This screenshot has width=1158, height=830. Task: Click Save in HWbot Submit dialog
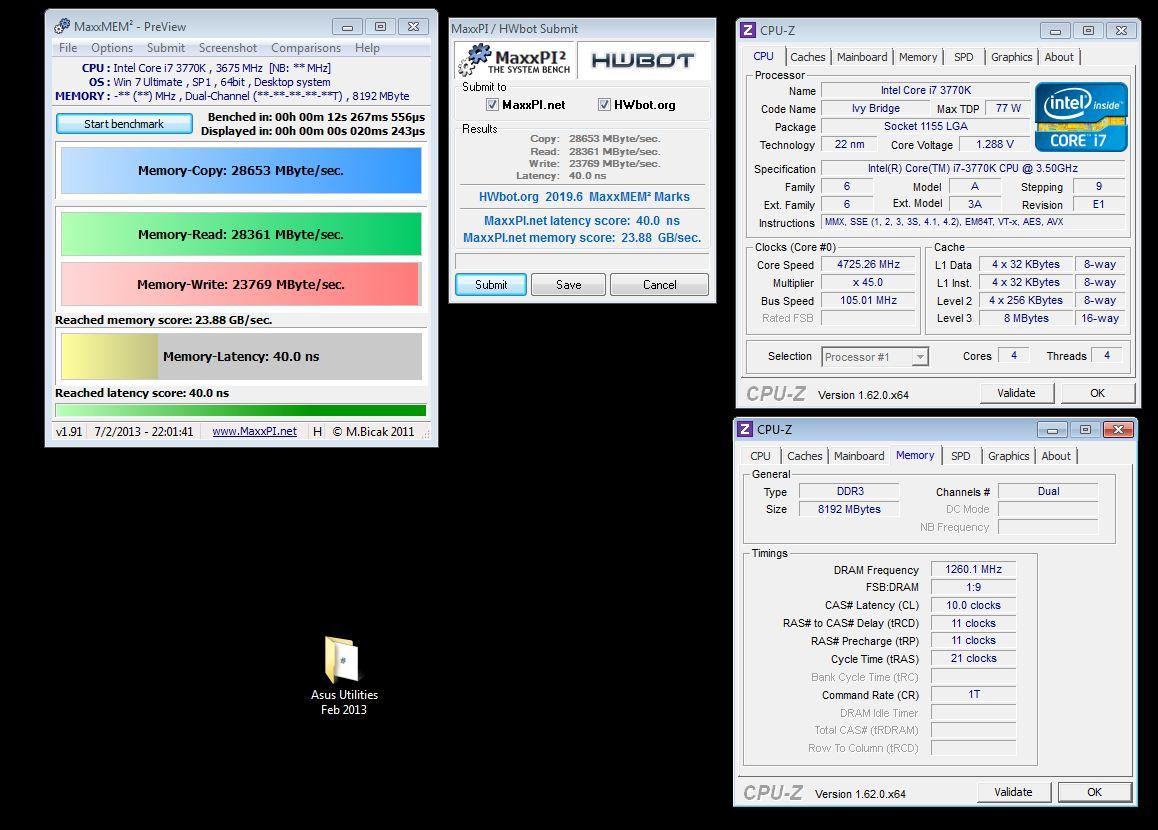click(x=569, y=285)
